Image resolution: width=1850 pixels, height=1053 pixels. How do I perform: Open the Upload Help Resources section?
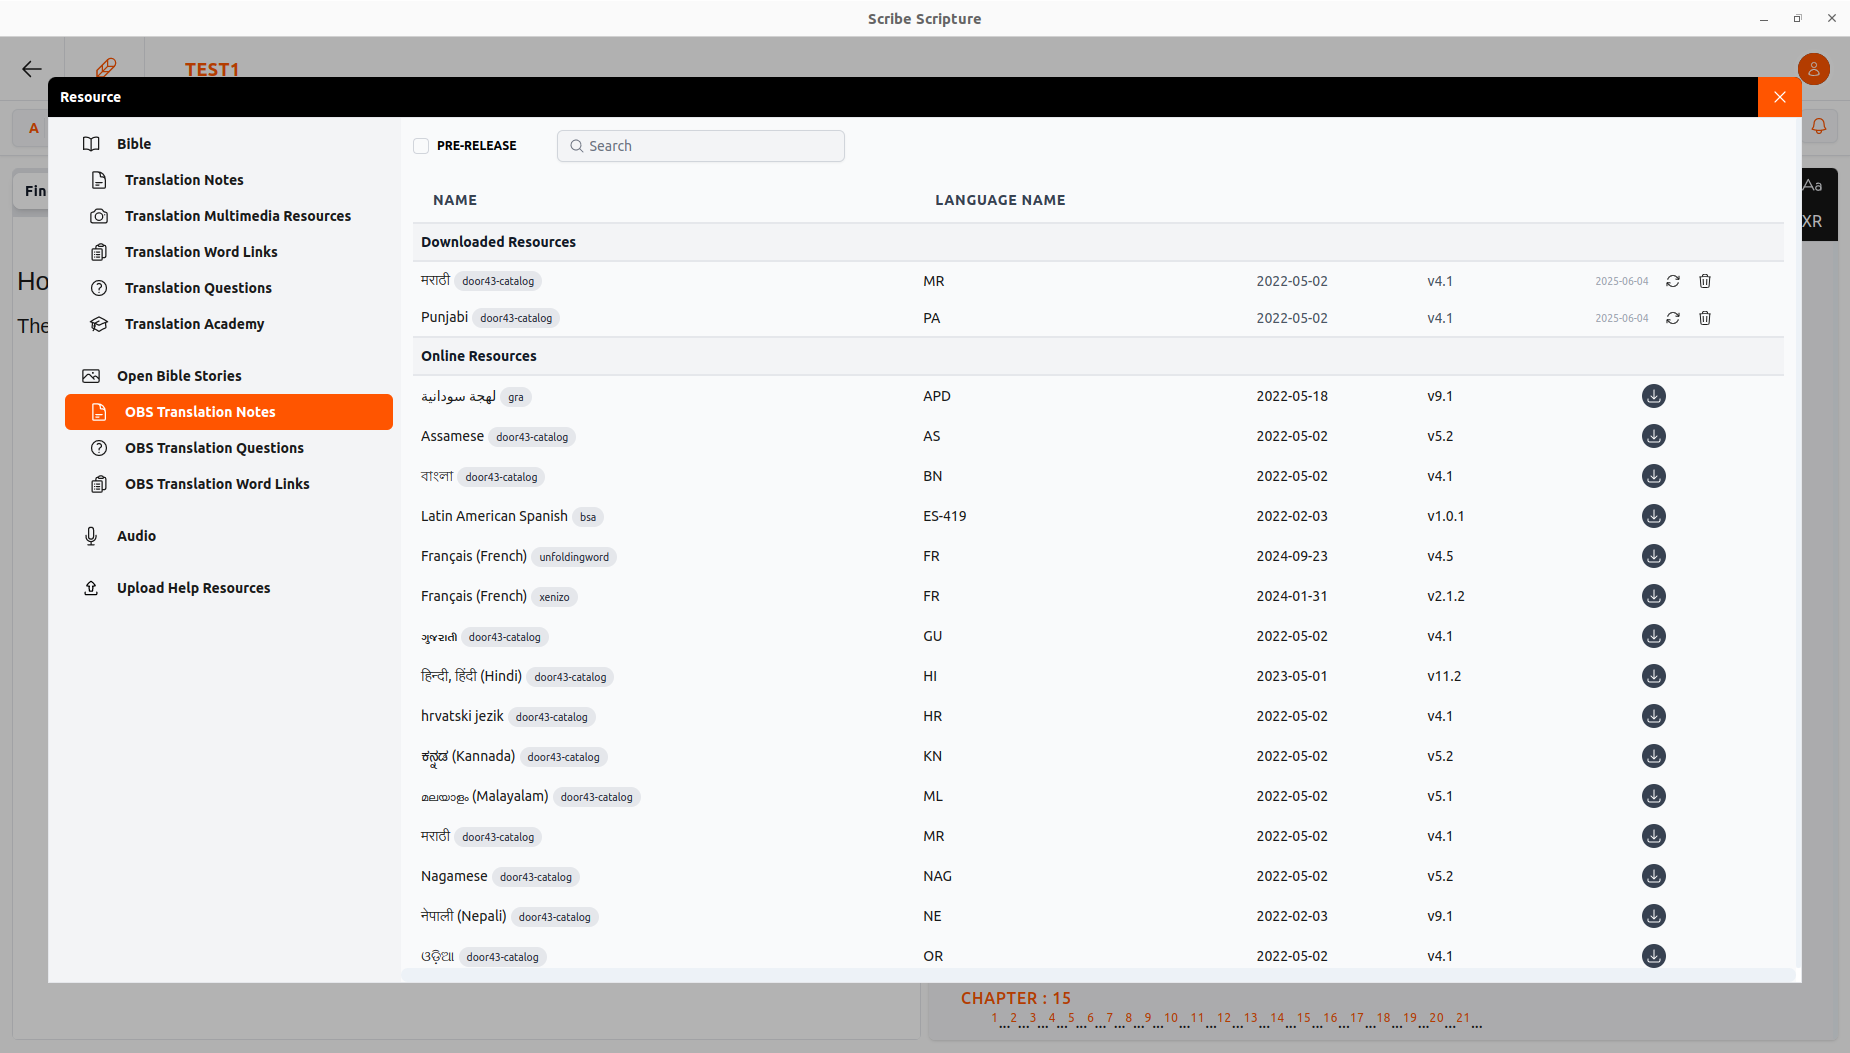coord(193,587)
